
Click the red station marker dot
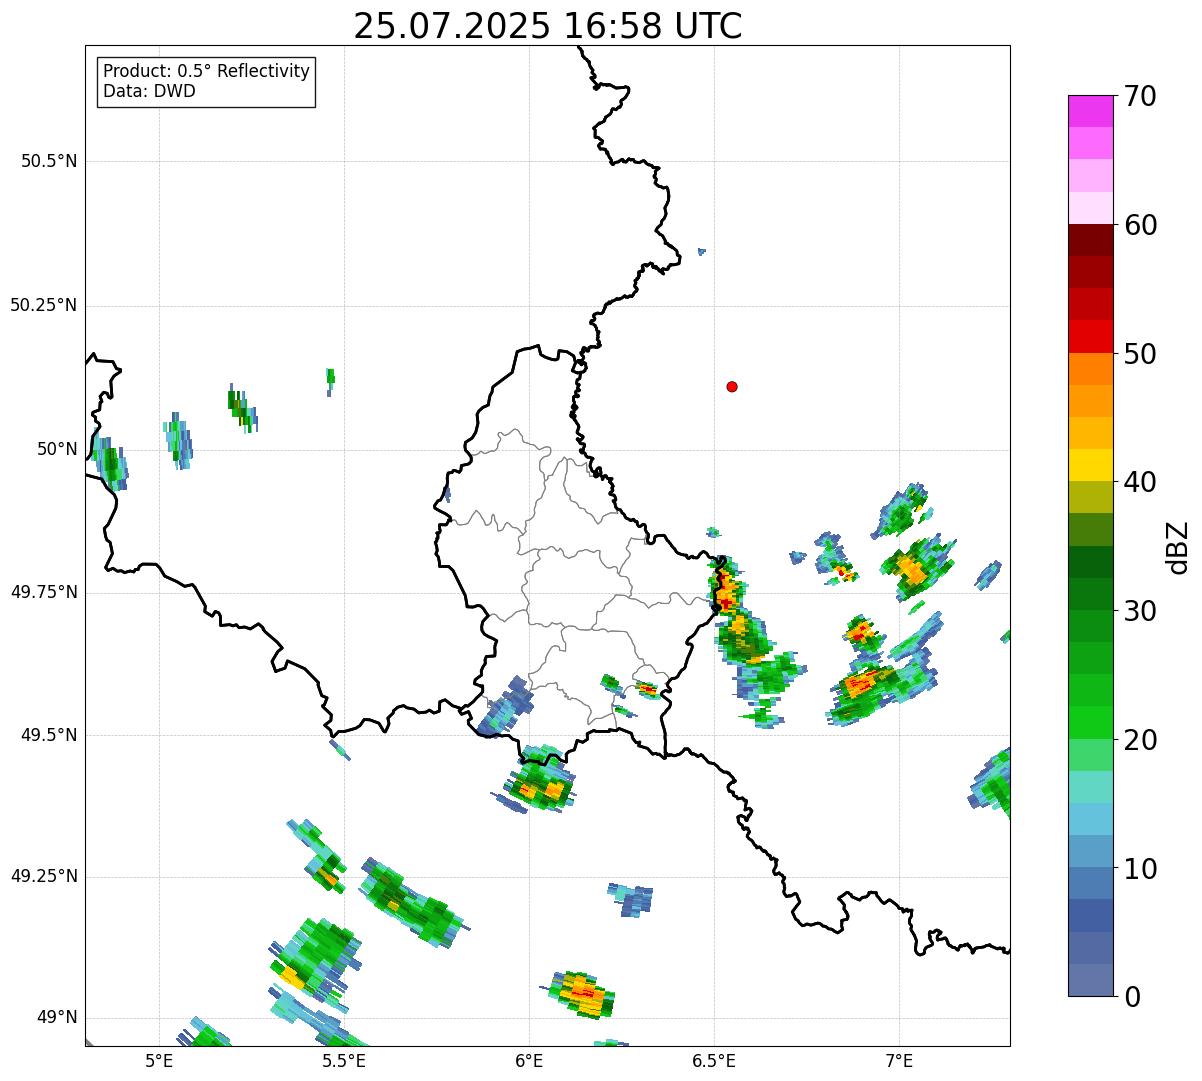point(732,386)
